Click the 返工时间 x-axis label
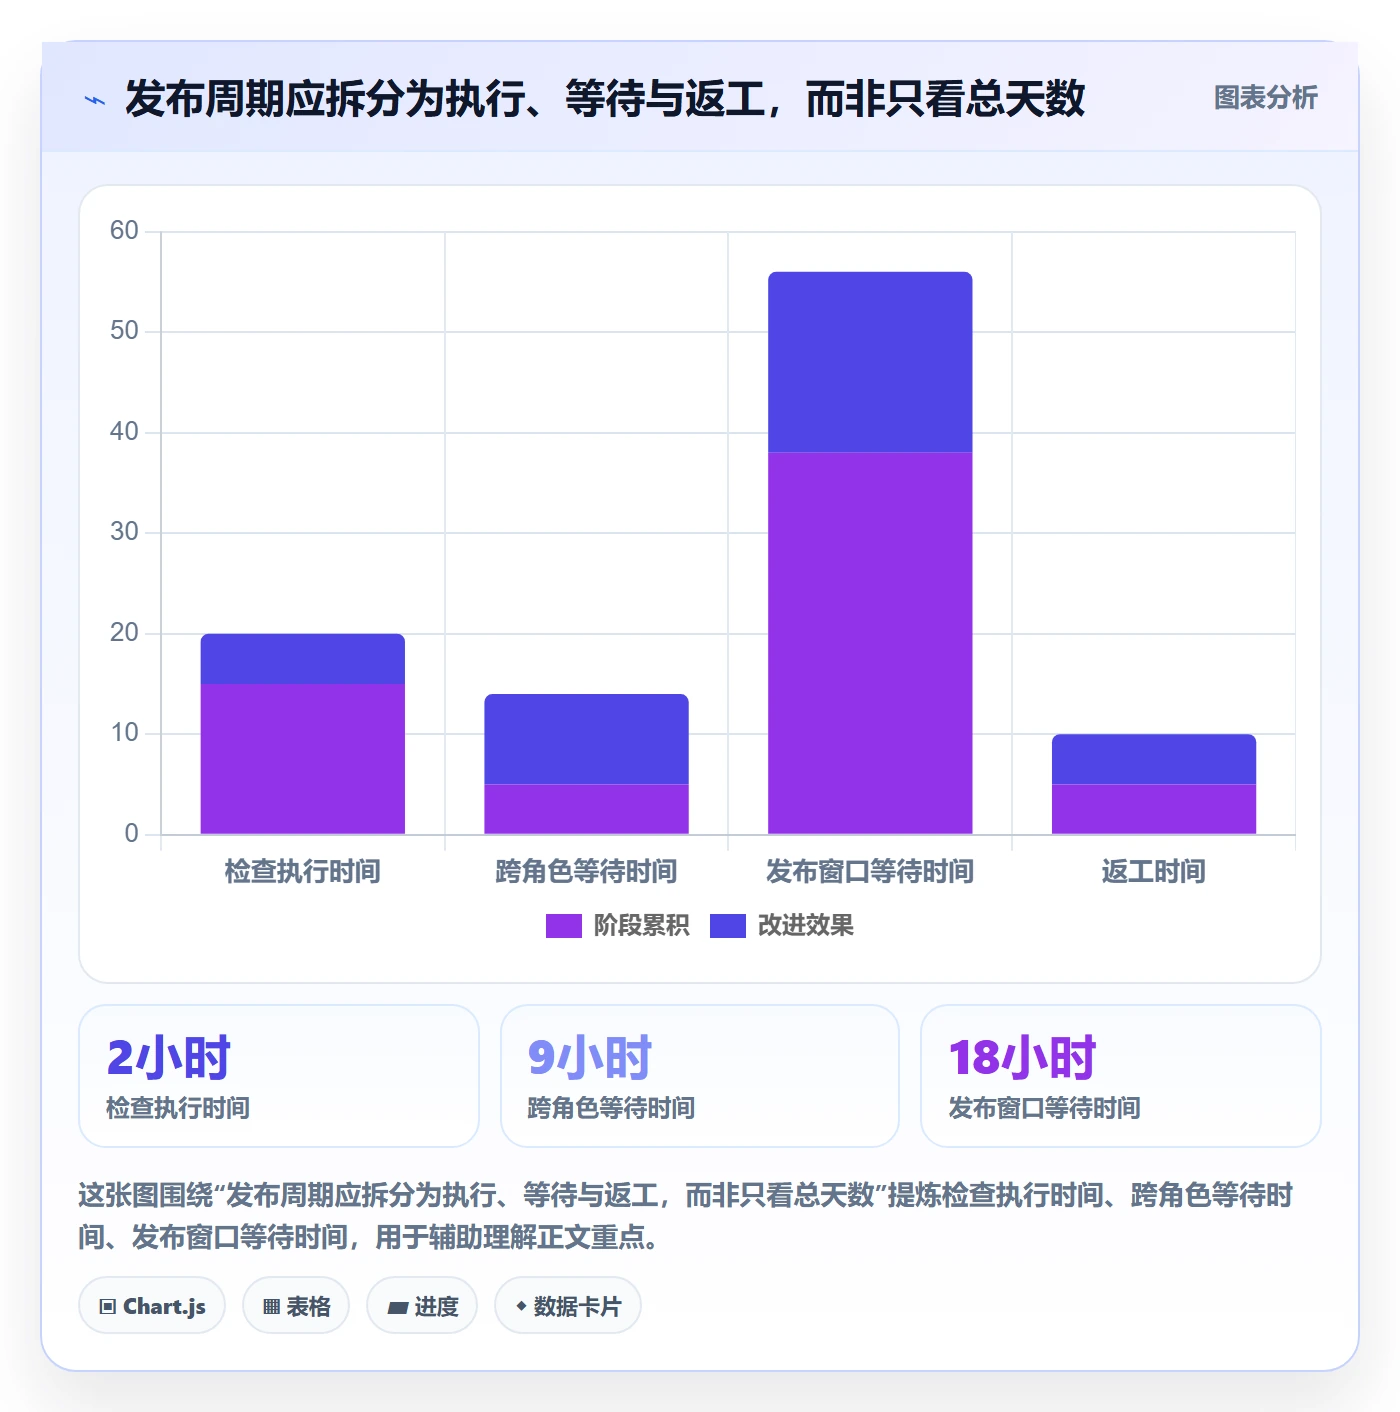Viewport: 1400px width, 1412px height. click(1154, 872)
